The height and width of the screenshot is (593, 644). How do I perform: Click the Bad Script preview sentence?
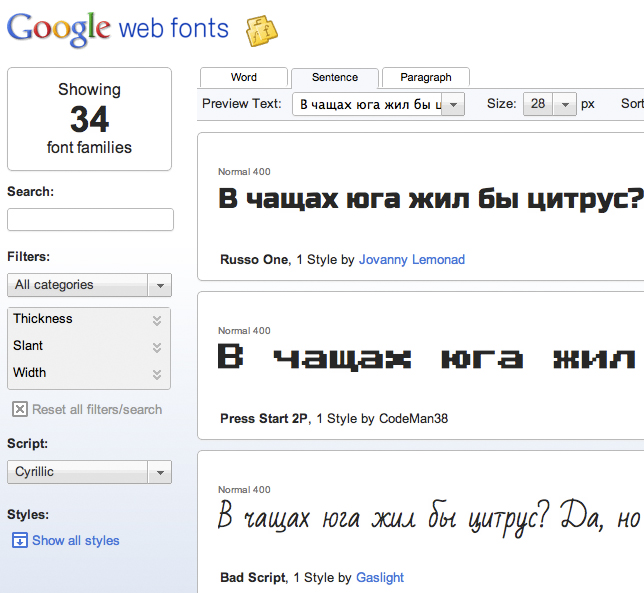click(429, 517)
